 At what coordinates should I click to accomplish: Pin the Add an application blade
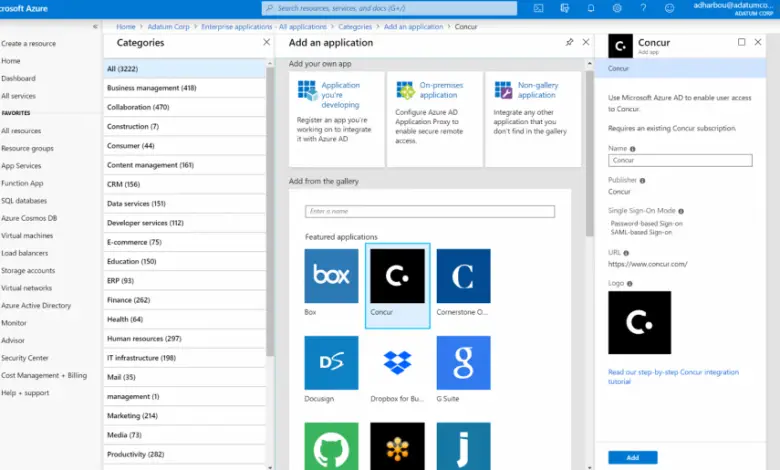(570, 42)
